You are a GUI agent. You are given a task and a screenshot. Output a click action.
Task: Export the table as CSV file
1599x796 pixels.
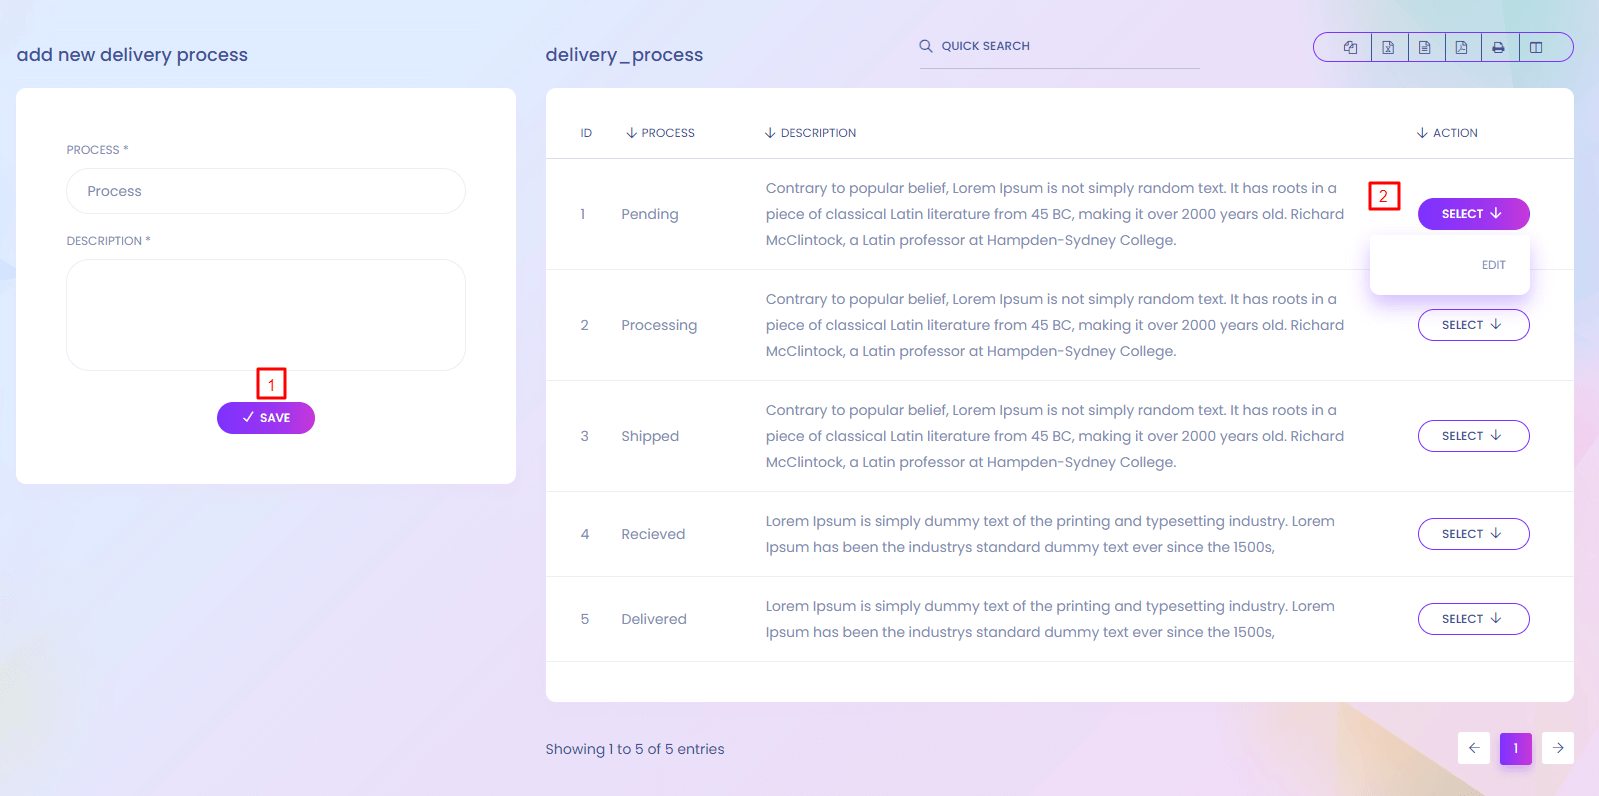coord(1425,47)
